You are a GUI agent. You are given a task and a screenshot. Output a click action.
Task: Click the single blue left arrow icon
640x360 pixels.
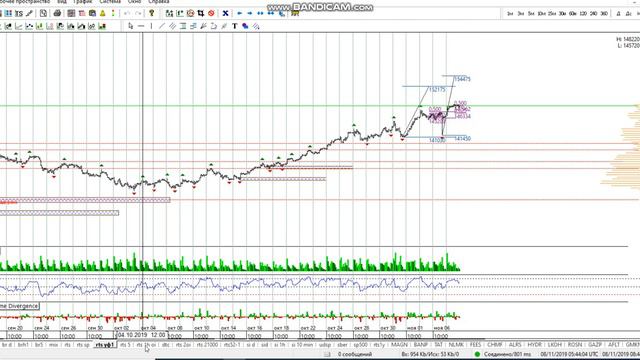[x=240, y=13]
